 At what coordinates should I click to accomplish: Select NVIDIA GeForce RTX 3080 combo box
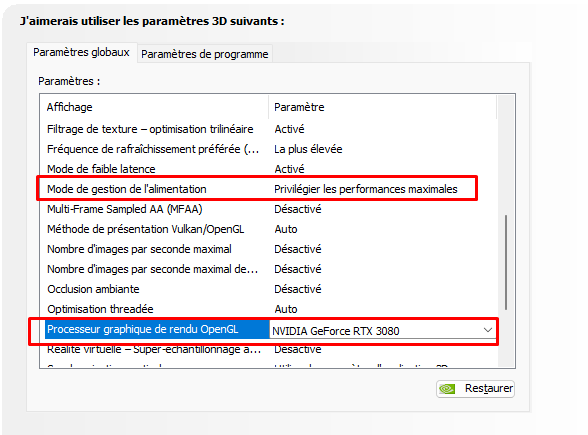pos(383,330)
